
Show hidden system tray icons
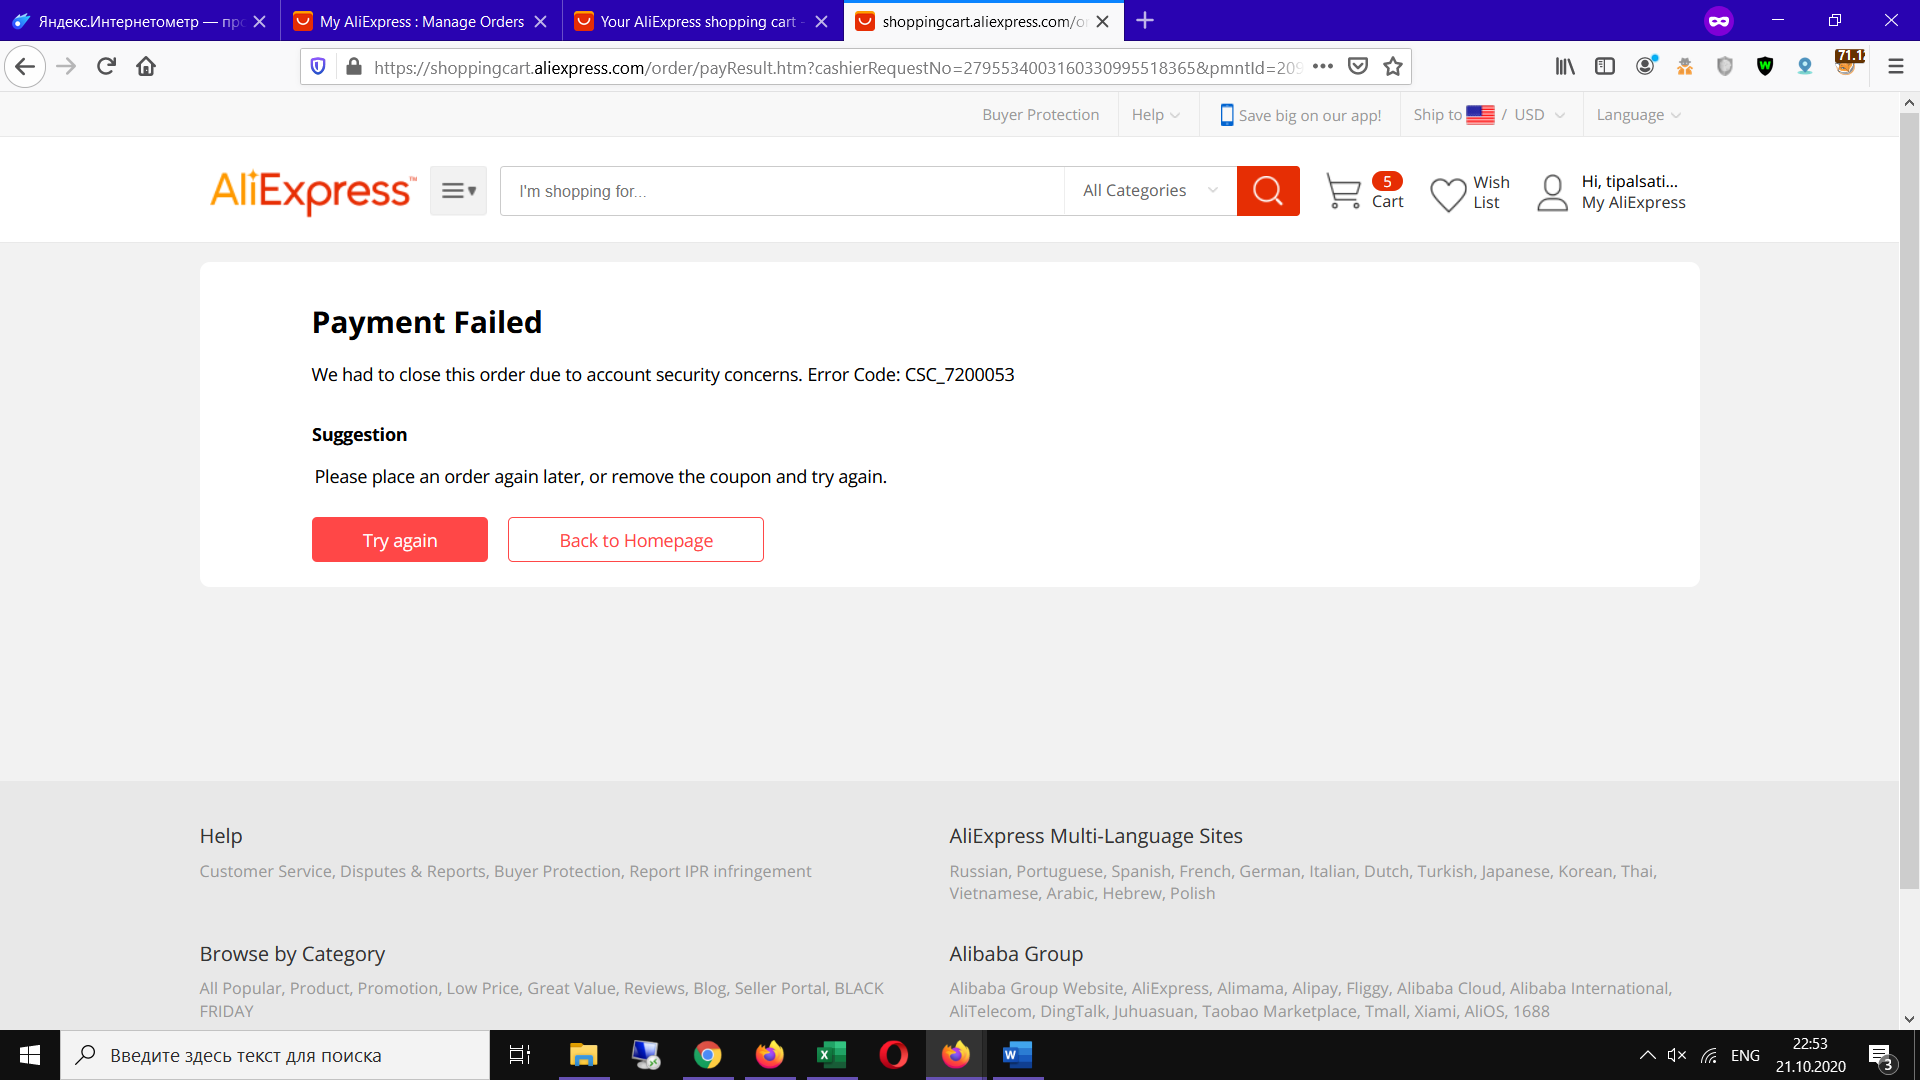(1647, 1055)
